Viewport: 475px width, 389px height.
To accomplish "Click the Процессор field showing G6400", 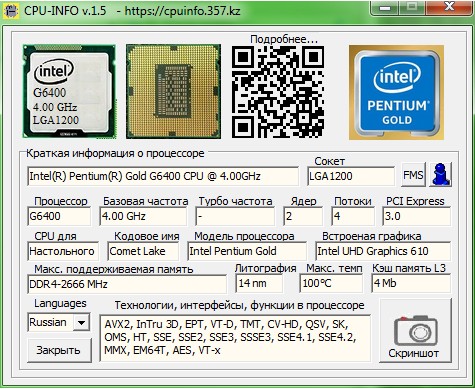I will coord(59,216).
